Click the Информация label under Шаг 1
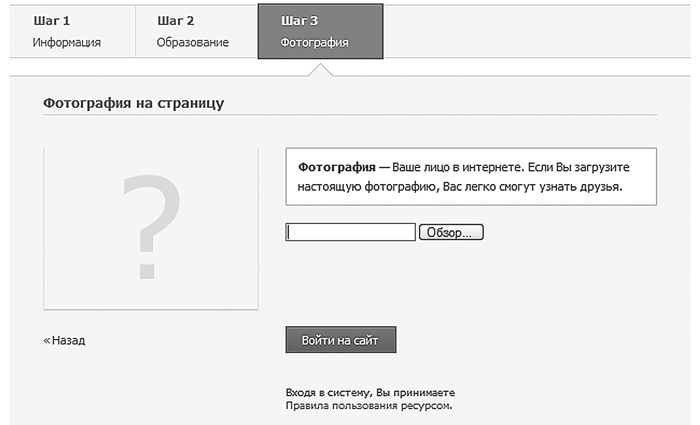This screenshot has width=700, height=425. click(x=66, y=43)
